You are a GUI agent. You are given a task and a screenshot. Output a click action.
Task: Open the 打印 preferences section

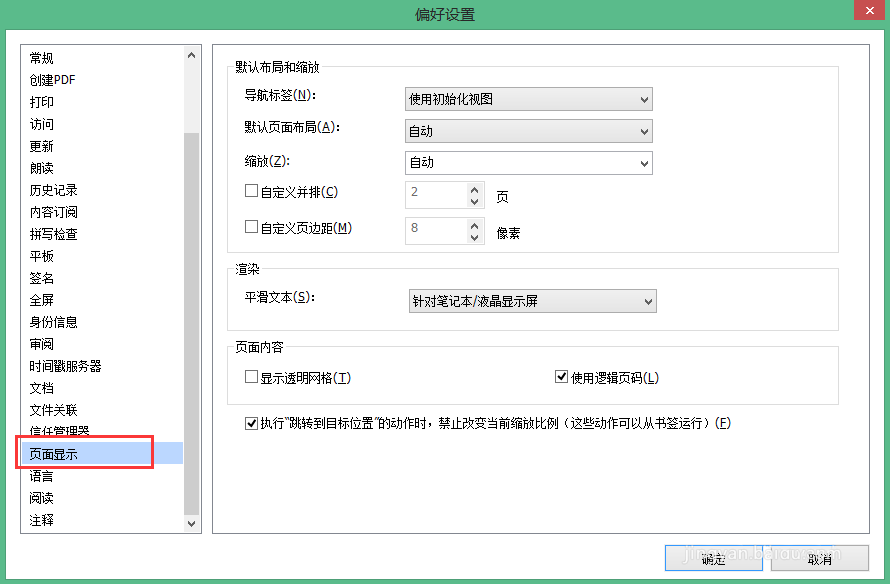pyautogui.click(x=42, y=101)
